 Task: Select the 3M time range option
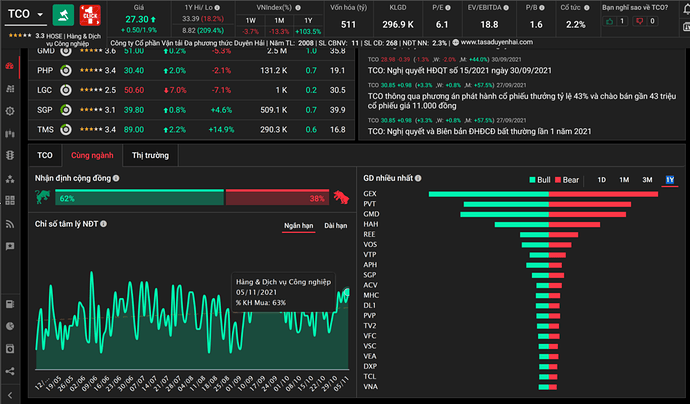point(646,179)
